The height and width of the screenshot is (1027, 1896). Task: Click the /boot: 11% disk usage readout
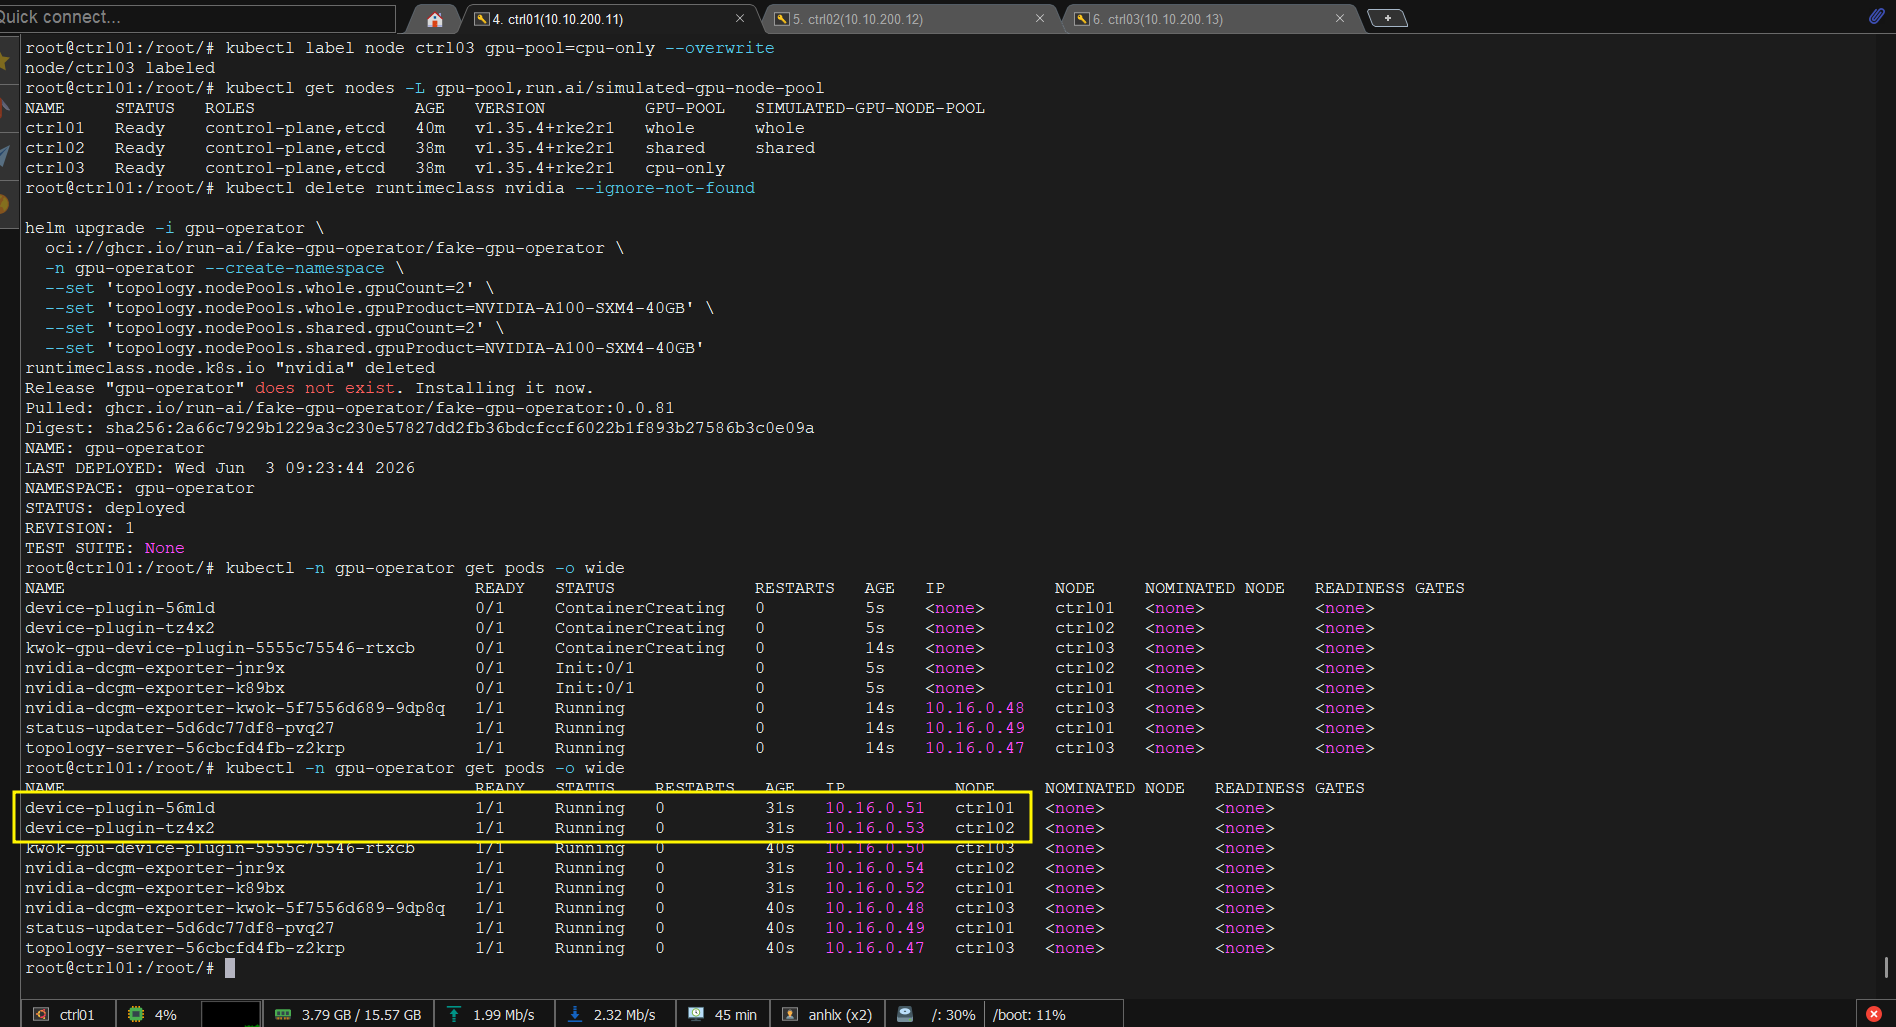[1029, 1015]
